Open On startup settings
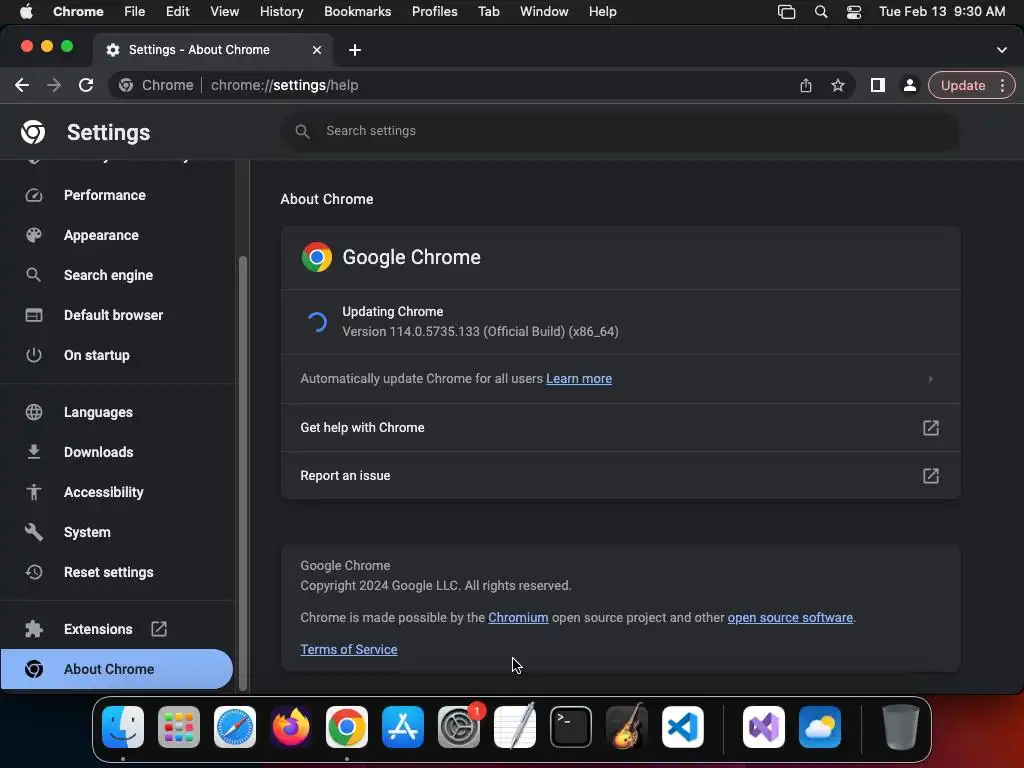The image size is (1024, 768). (118, 355)
